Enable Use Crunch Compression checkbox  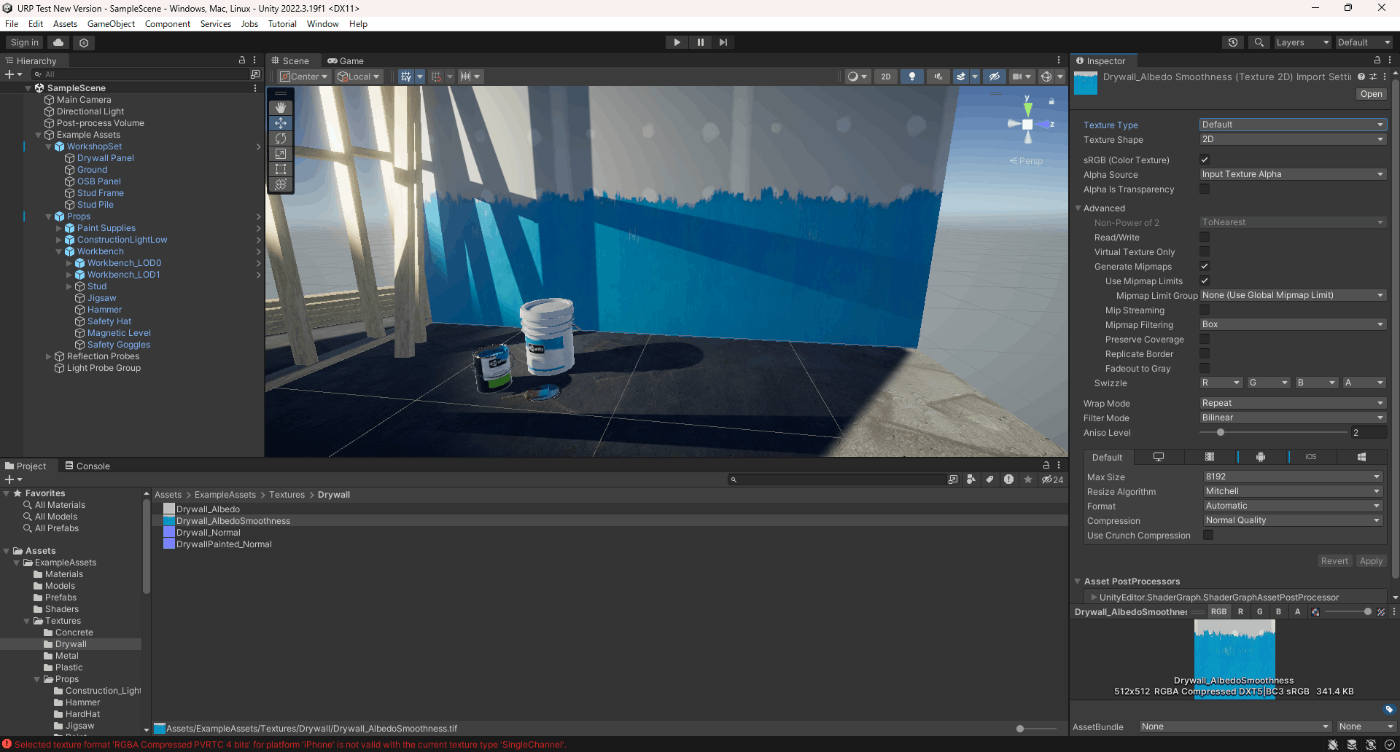[1208, 535]
